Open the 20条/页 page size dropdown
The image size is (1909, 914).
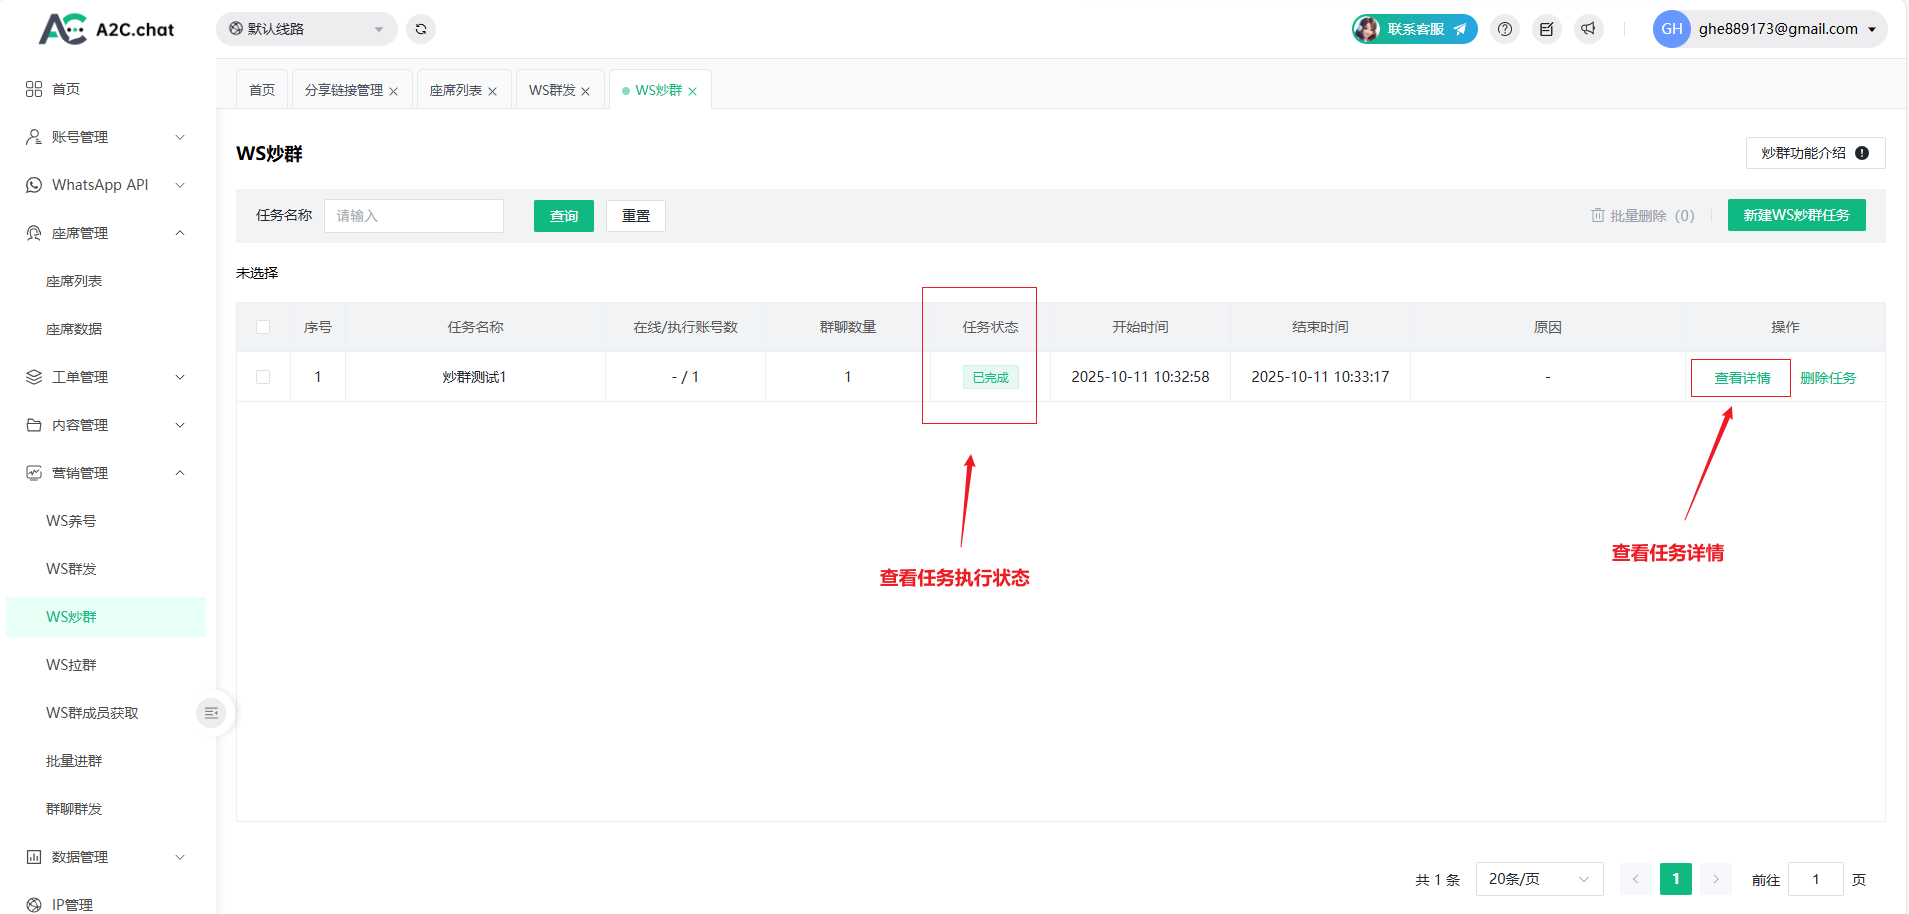click(1539, 879)
